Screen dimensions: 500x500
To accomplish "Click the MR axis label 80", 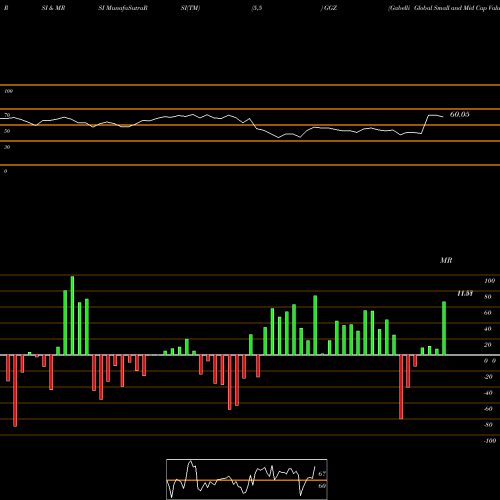I will 488,297.
